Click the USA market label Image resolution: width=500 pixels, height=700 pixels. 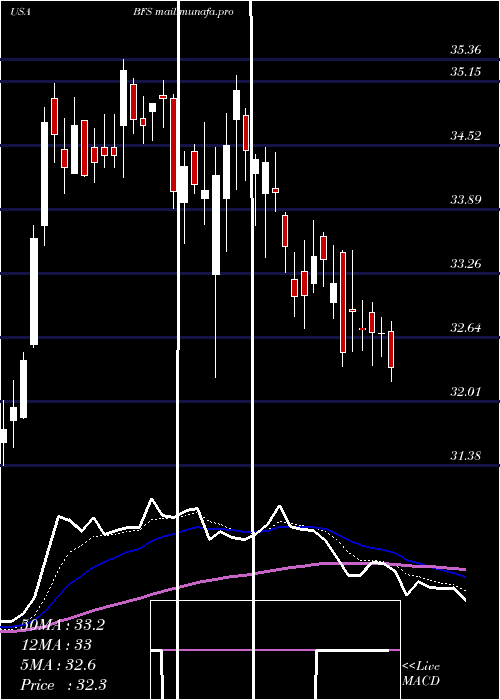pyautogui.click(x=20, y=12)
